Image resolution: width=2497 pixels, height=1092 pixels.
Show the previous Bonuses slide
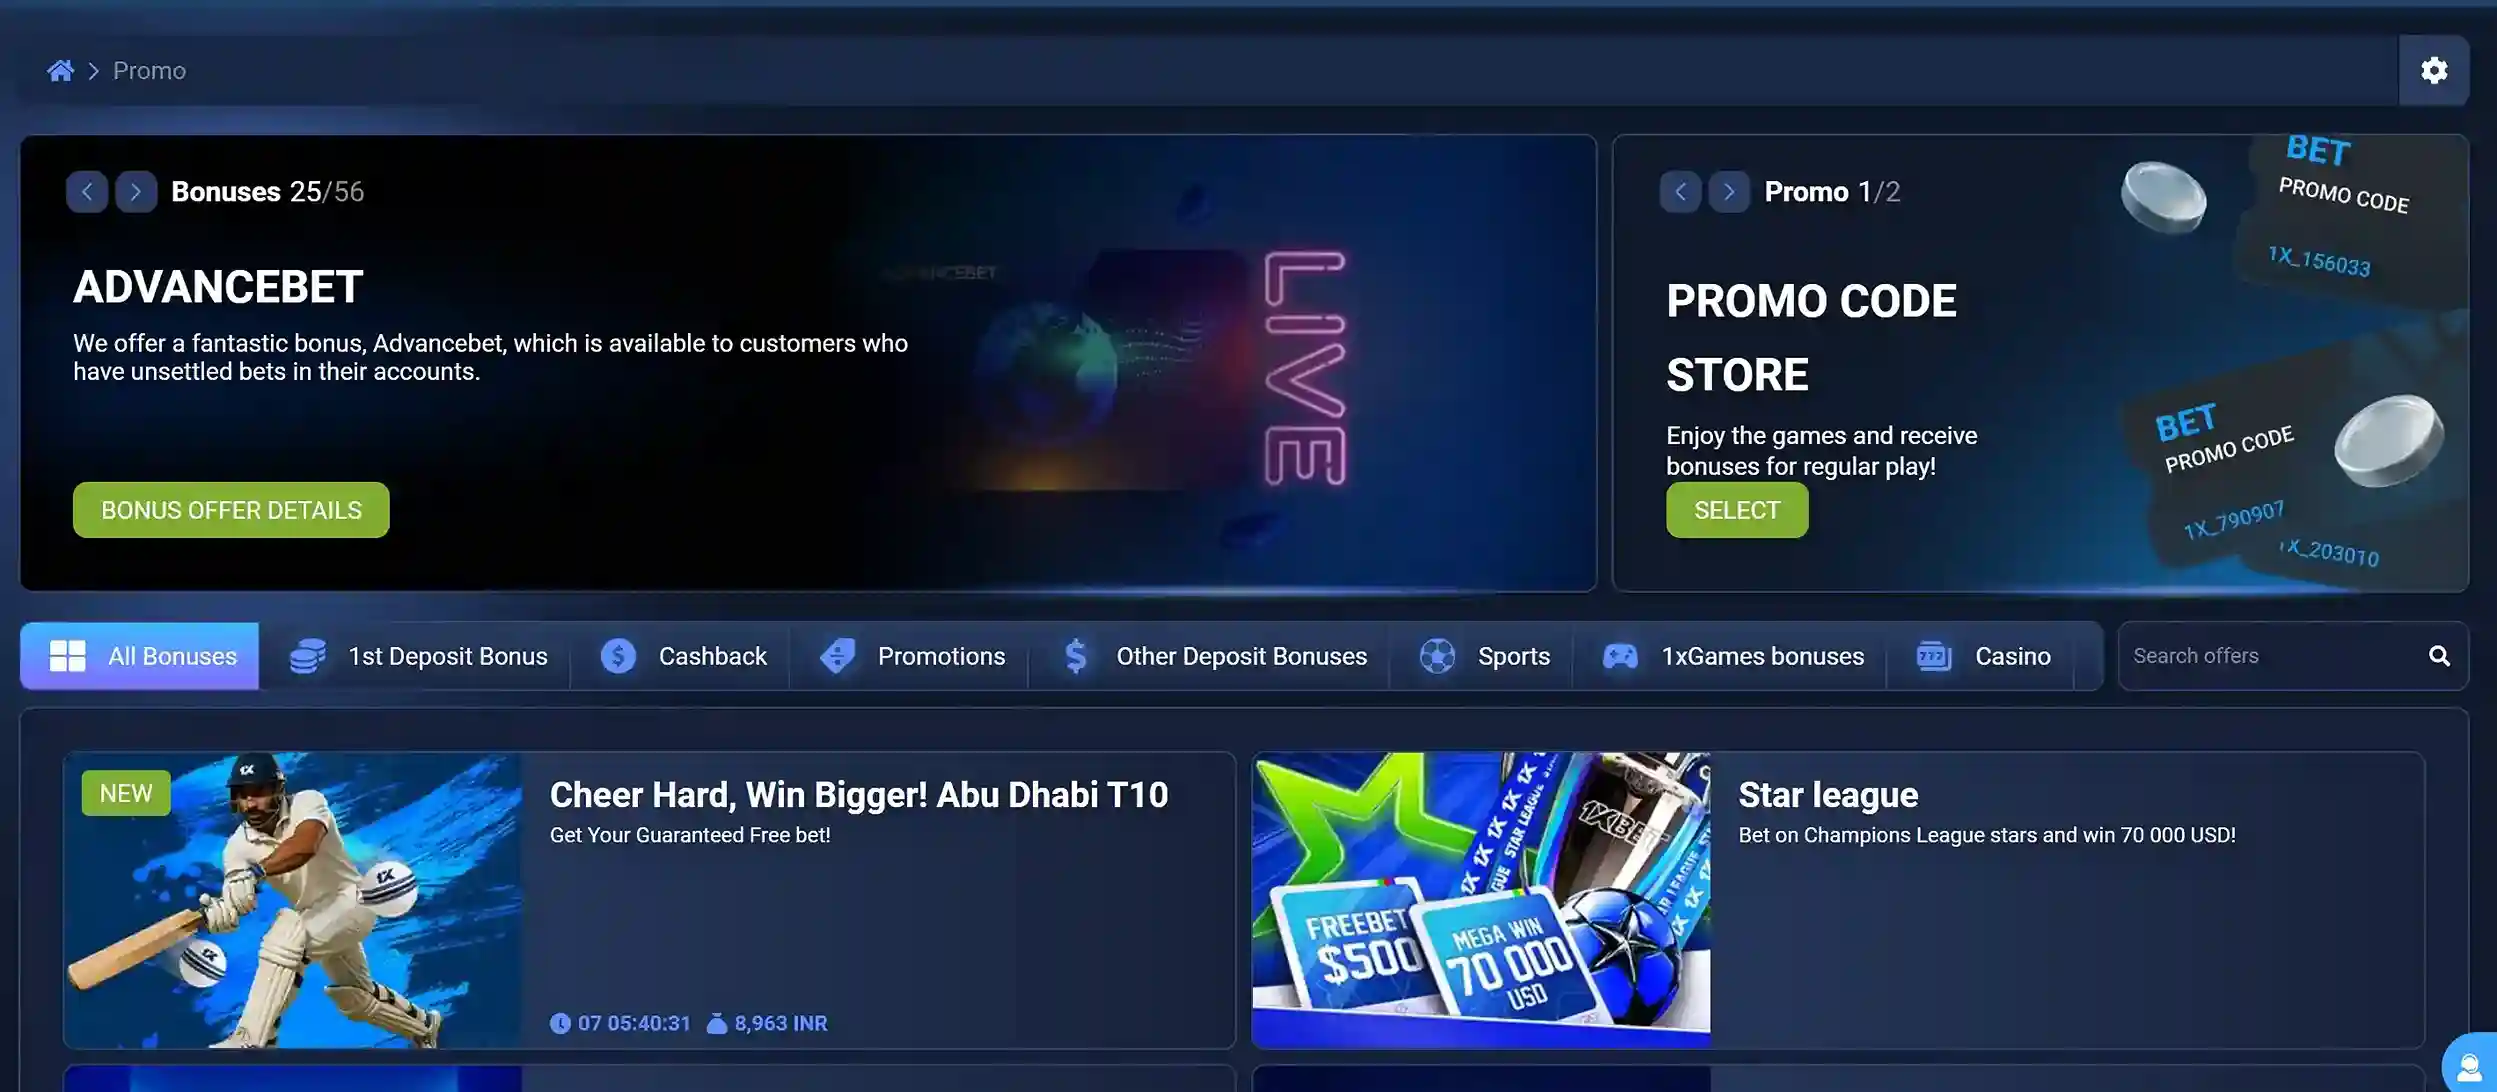click(87, 191)
